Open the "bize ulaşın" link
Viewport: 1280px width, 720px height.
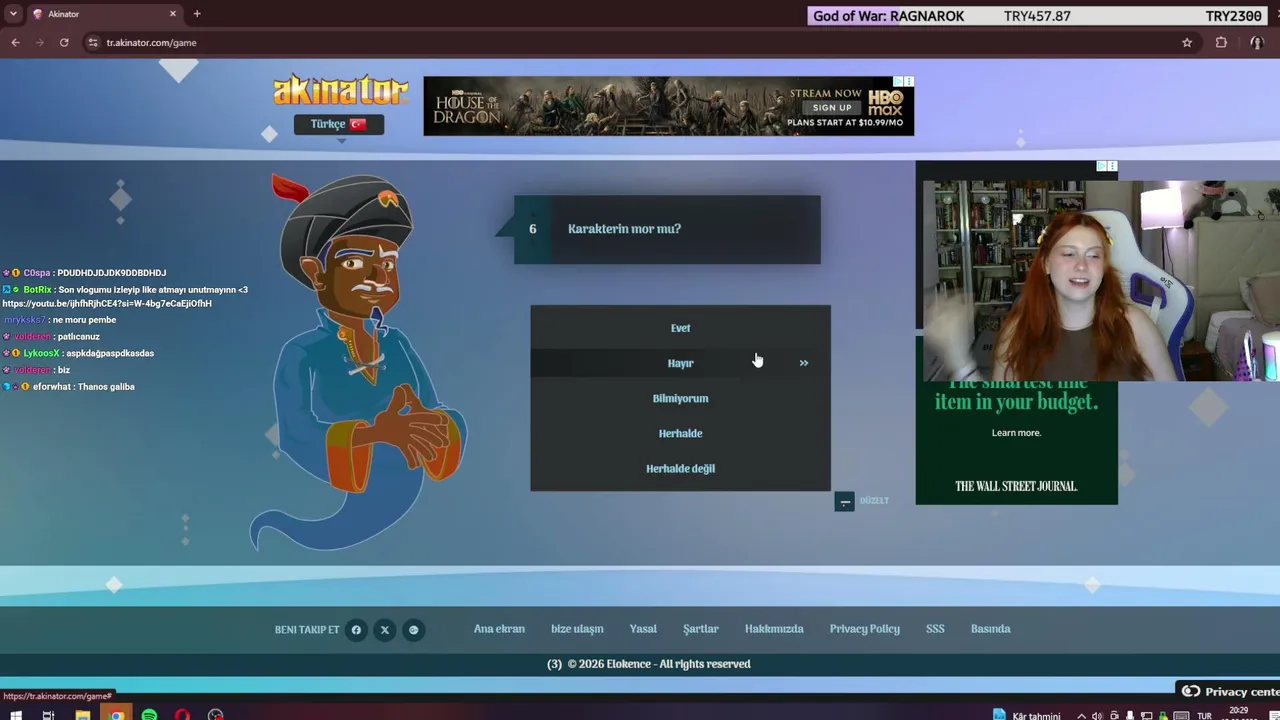[x=577, y=629]
